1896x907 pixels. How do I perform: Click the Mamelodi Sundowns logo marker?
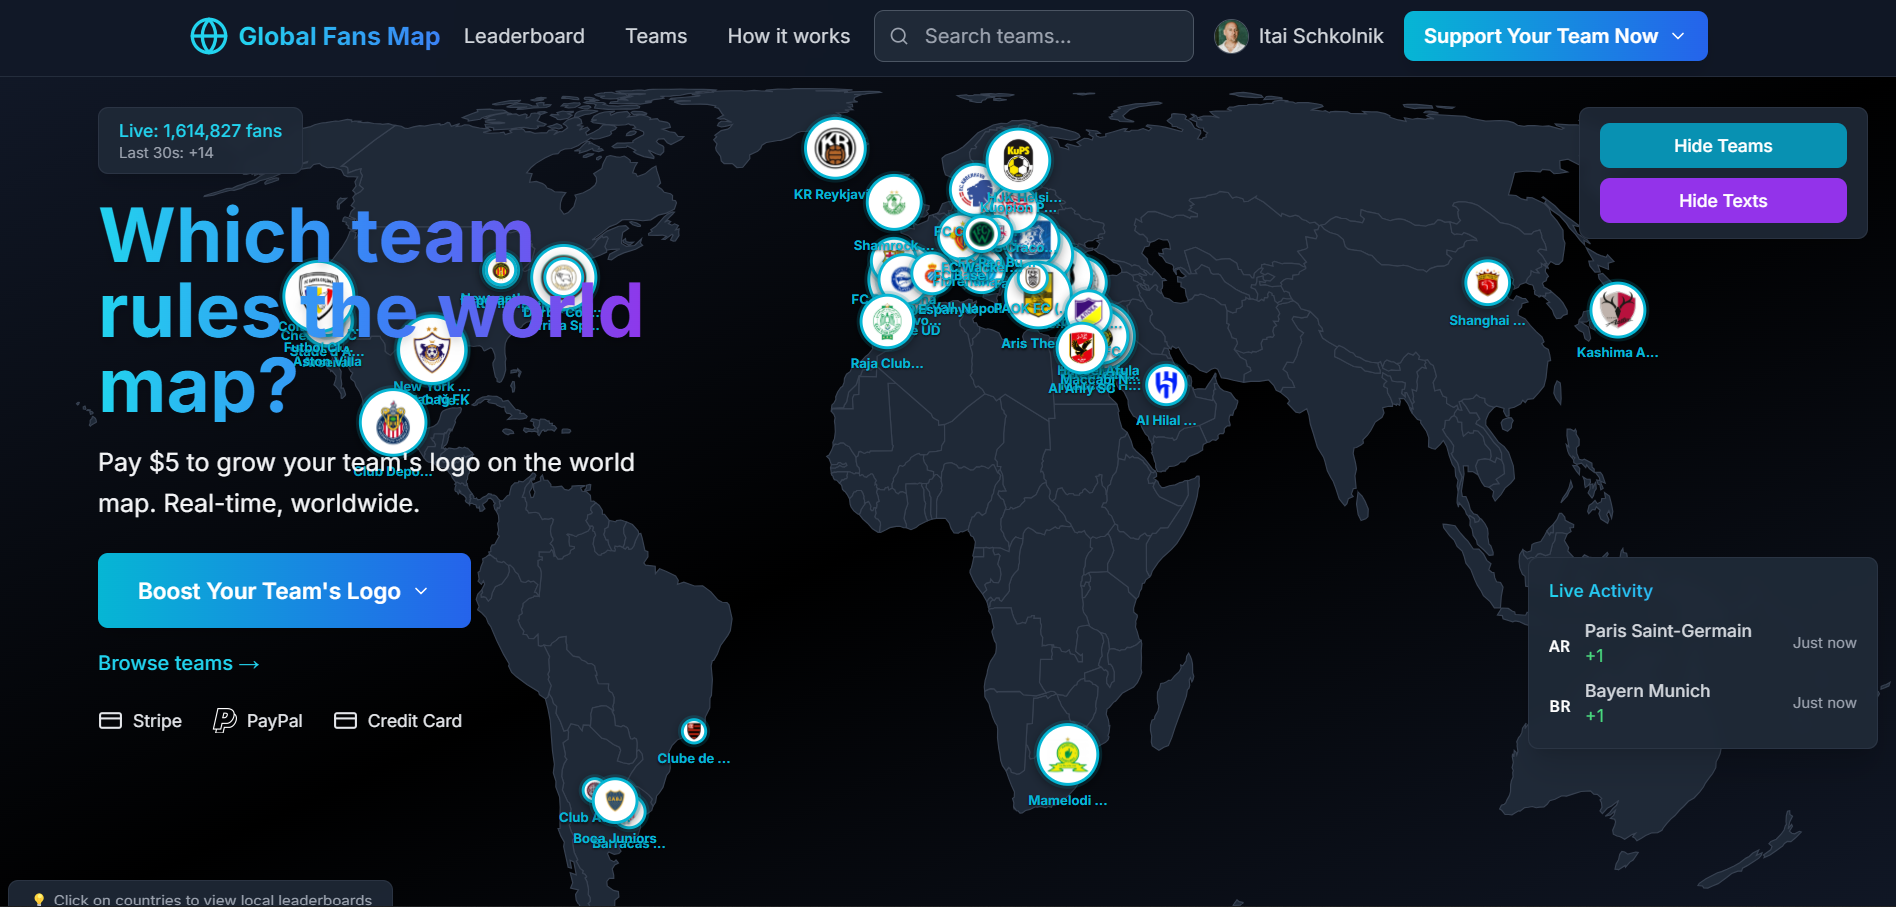pos(1067,754)
